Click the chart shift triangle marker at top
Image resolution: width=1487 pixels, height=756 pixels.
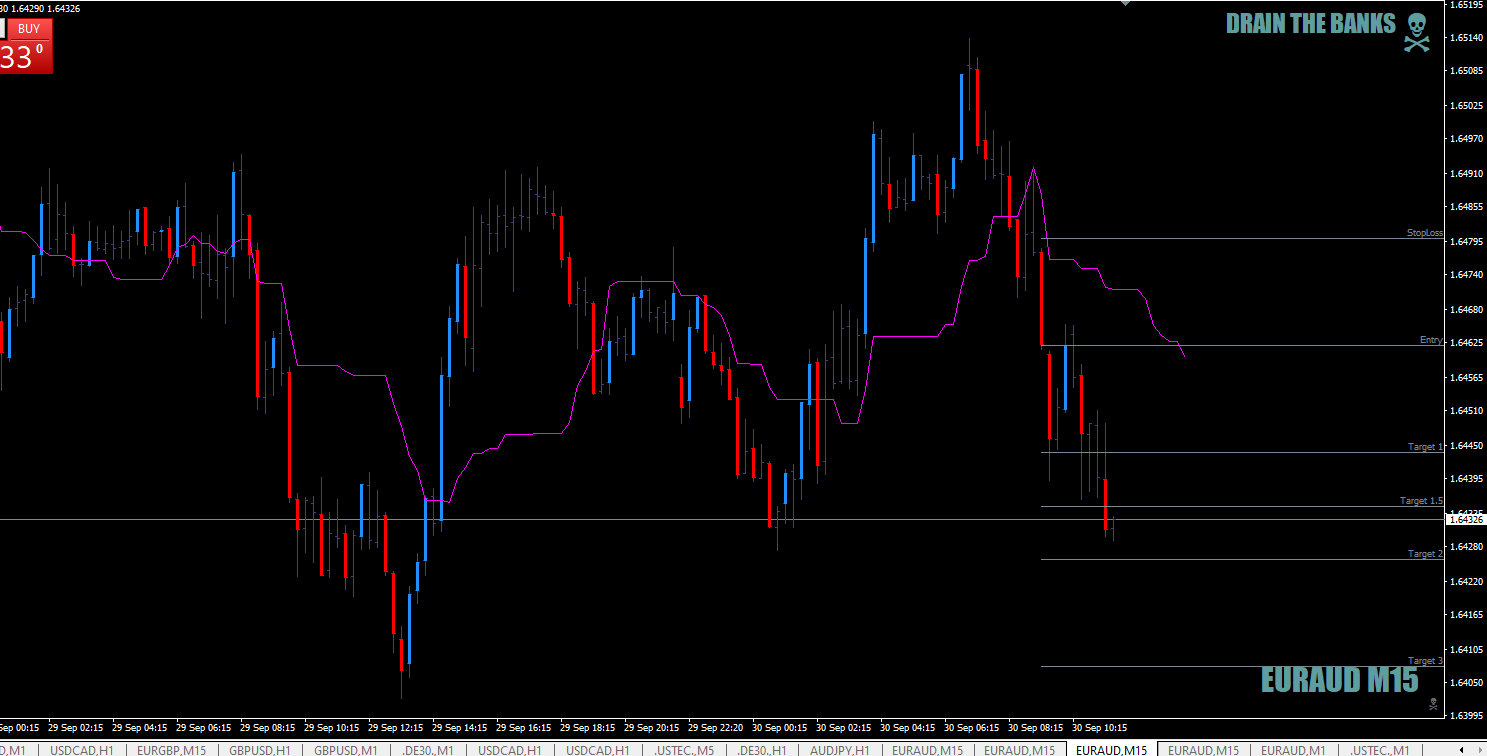click(1124, 4)
